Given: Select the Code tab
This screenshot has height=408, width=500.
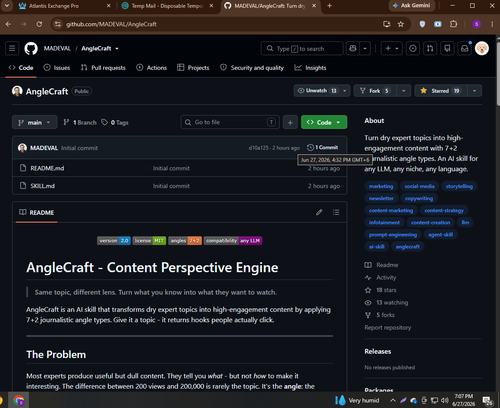Looking at the screenshot, I should pyautogui.click(x=21, y=68).
